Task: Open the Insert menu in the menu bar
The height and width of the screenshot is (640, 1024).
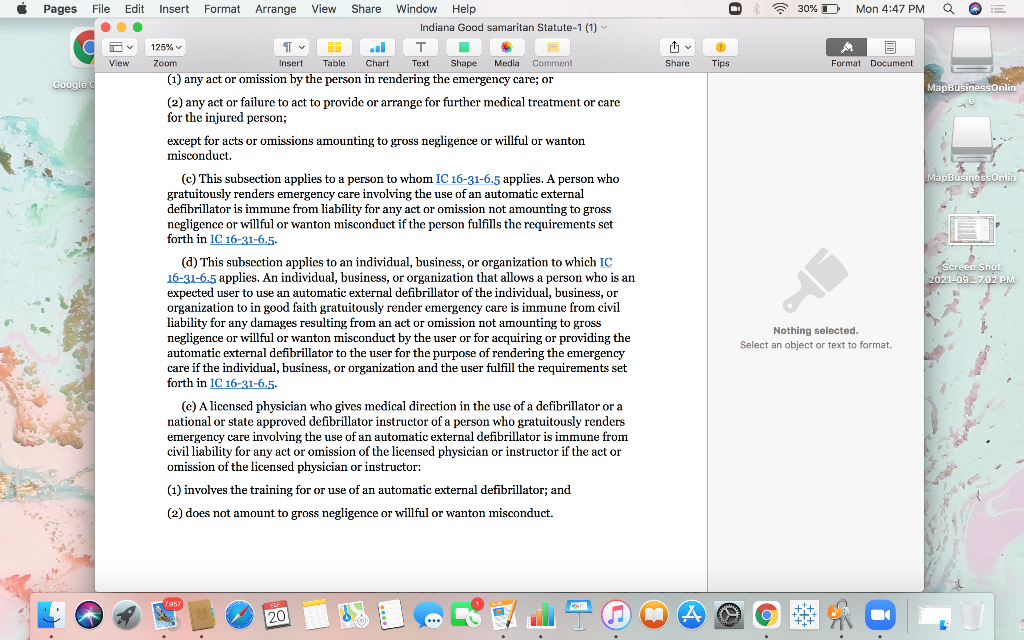Action: click(x=174, y=8)
